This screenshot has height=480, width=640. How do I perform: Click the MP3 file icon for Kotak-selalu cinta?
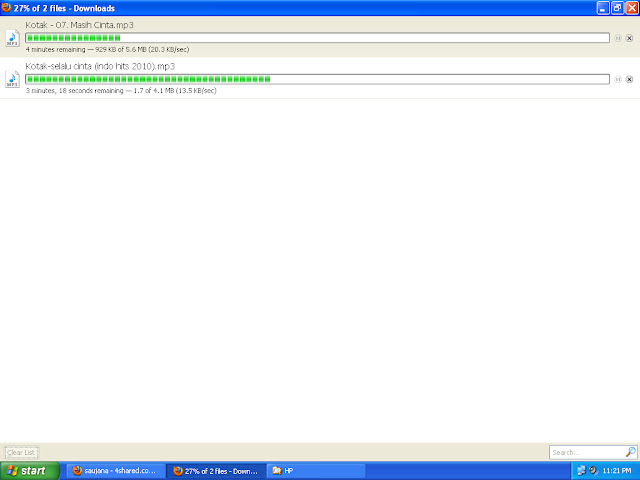12,79
